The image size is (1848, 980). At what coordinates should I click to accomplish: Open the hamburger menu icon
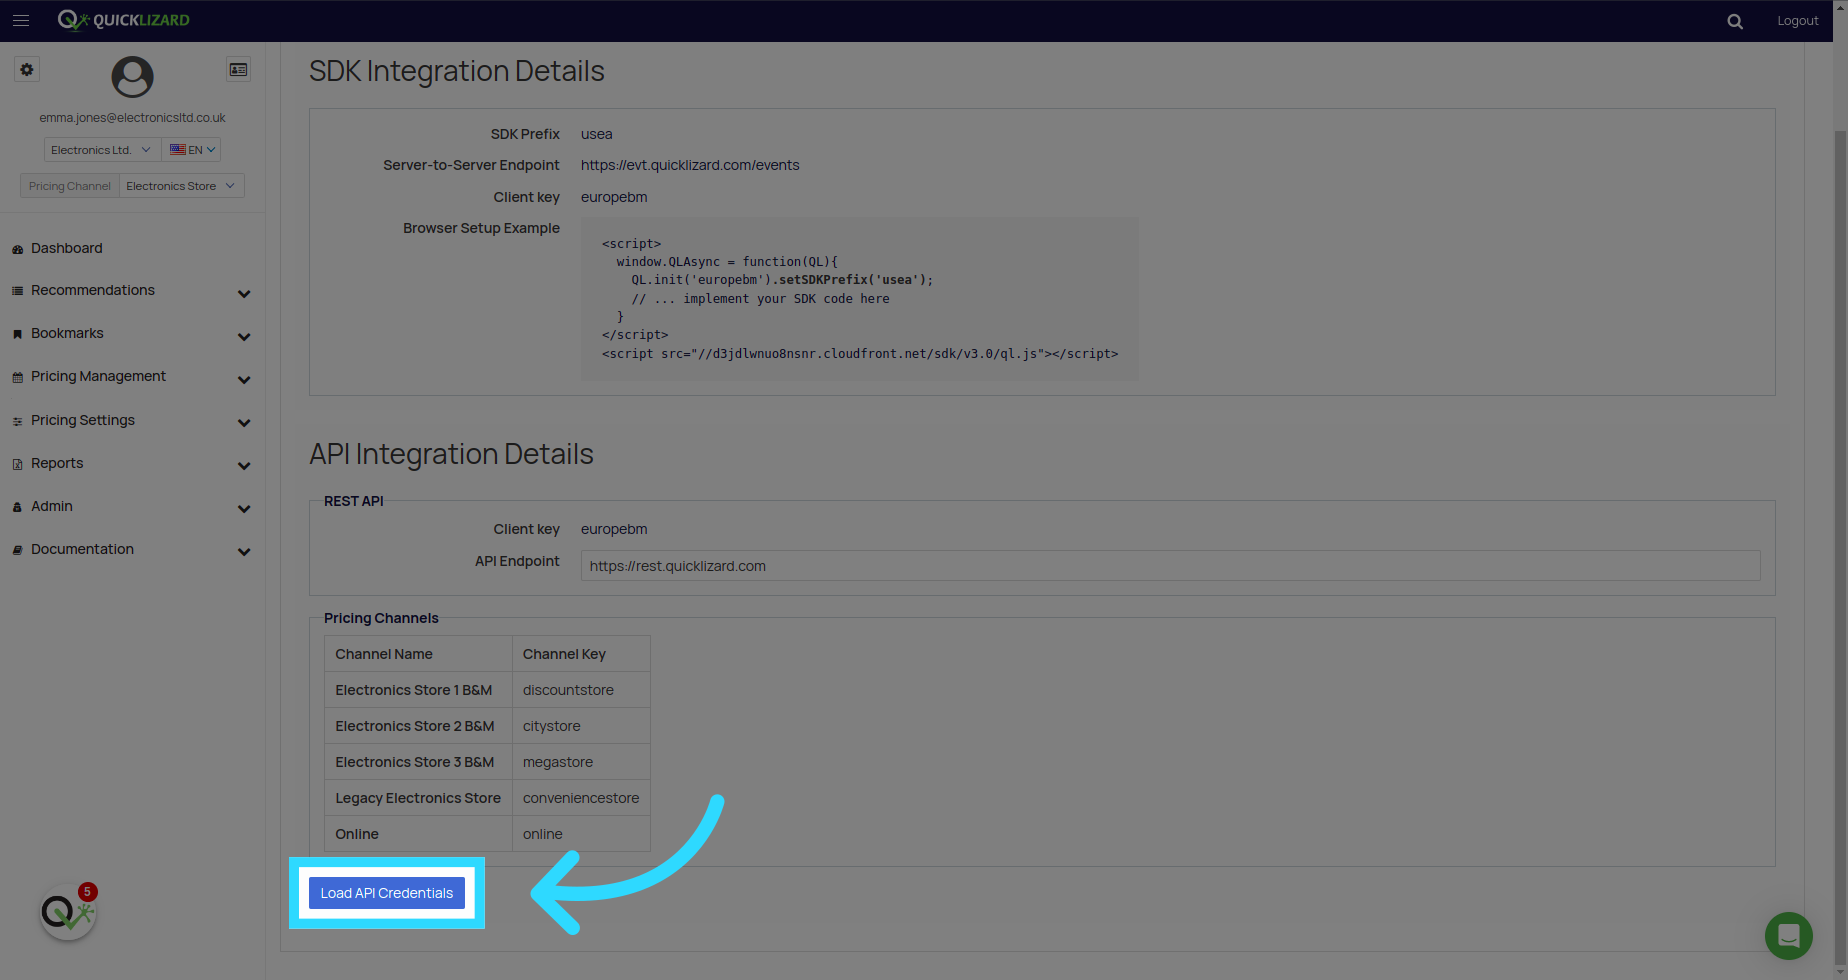(x=21, y=20)
